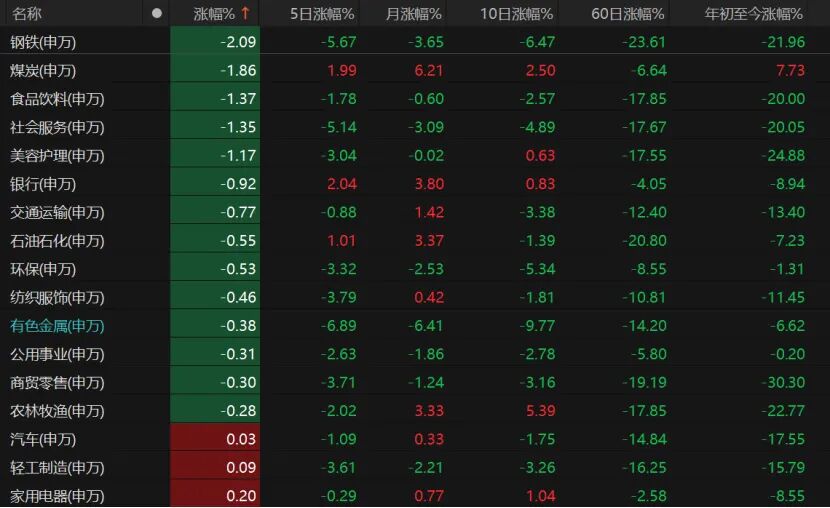
Task: Select the 食品饮料(申万) row name
Action: [x=57, y=99]
